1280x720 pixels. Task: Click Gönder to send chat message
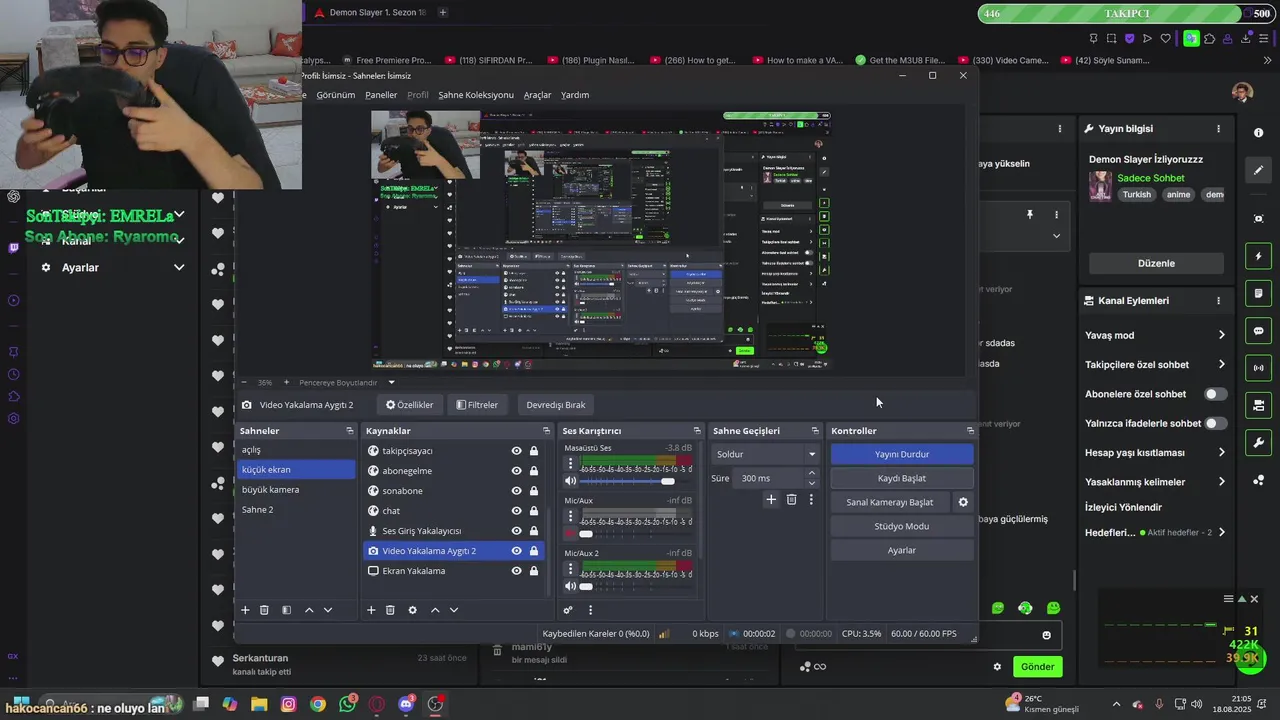(1037, 667)
